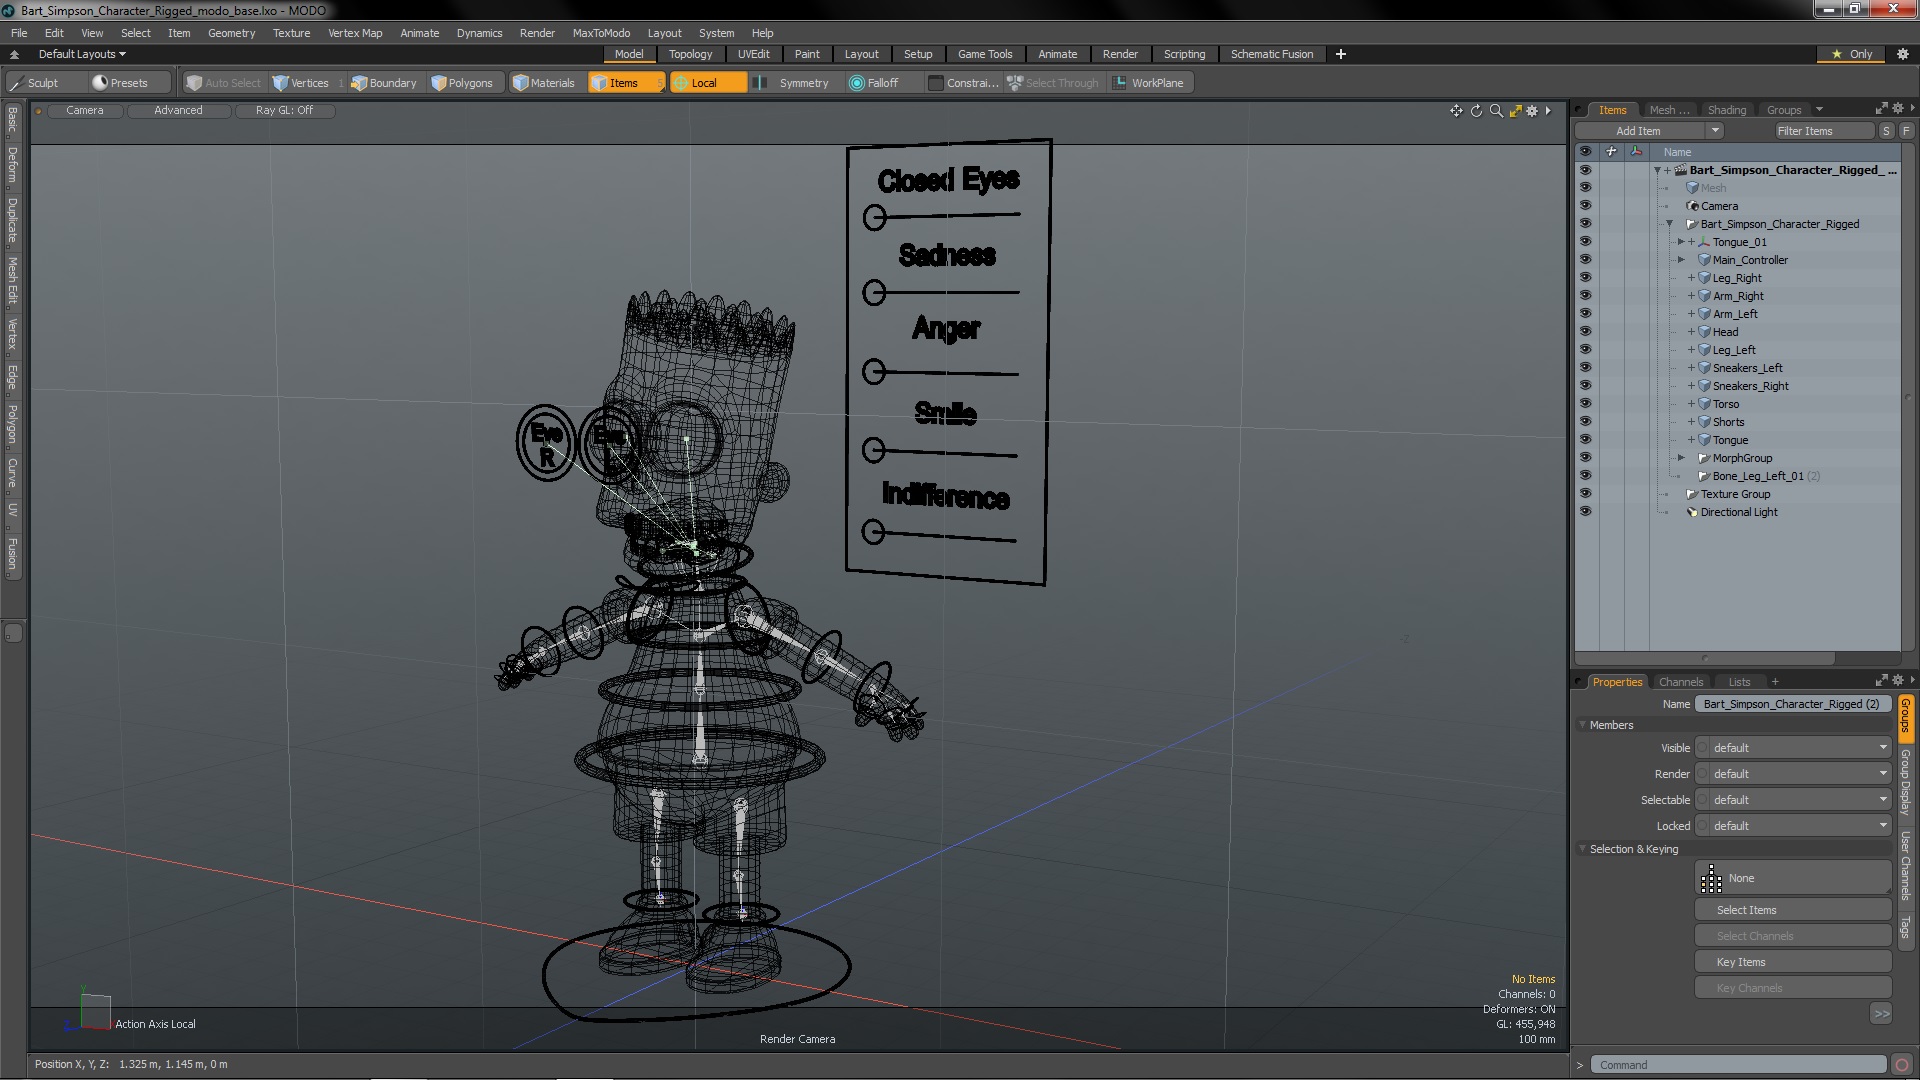1920x1080 pixels.
Task: Click the record circle beside Command field
Action: coord(1902,1065)
